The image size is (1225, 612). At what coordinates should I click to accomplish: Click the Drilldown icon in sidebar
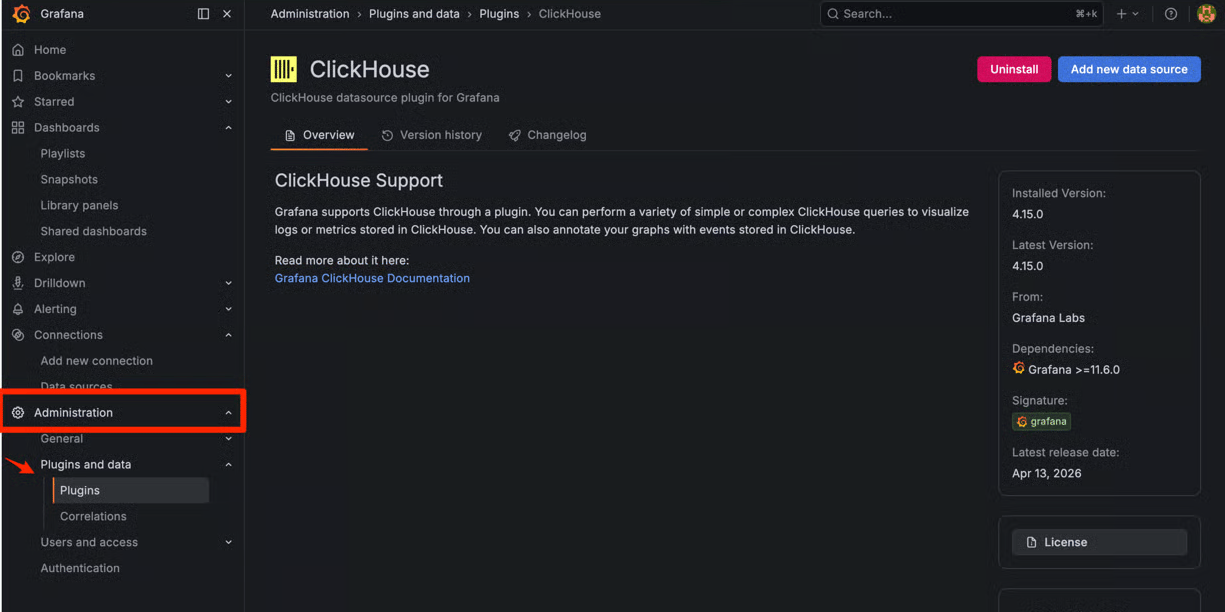click(18, 283)
